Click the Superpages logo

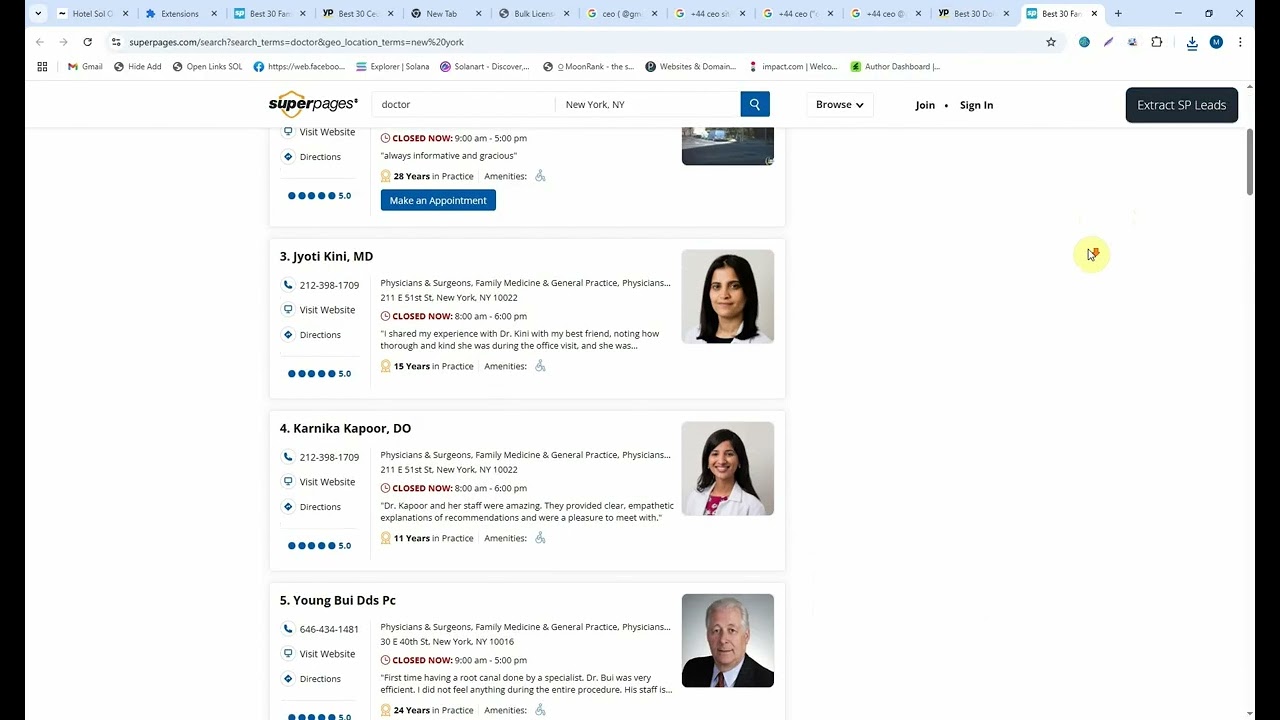coord(313,104)
